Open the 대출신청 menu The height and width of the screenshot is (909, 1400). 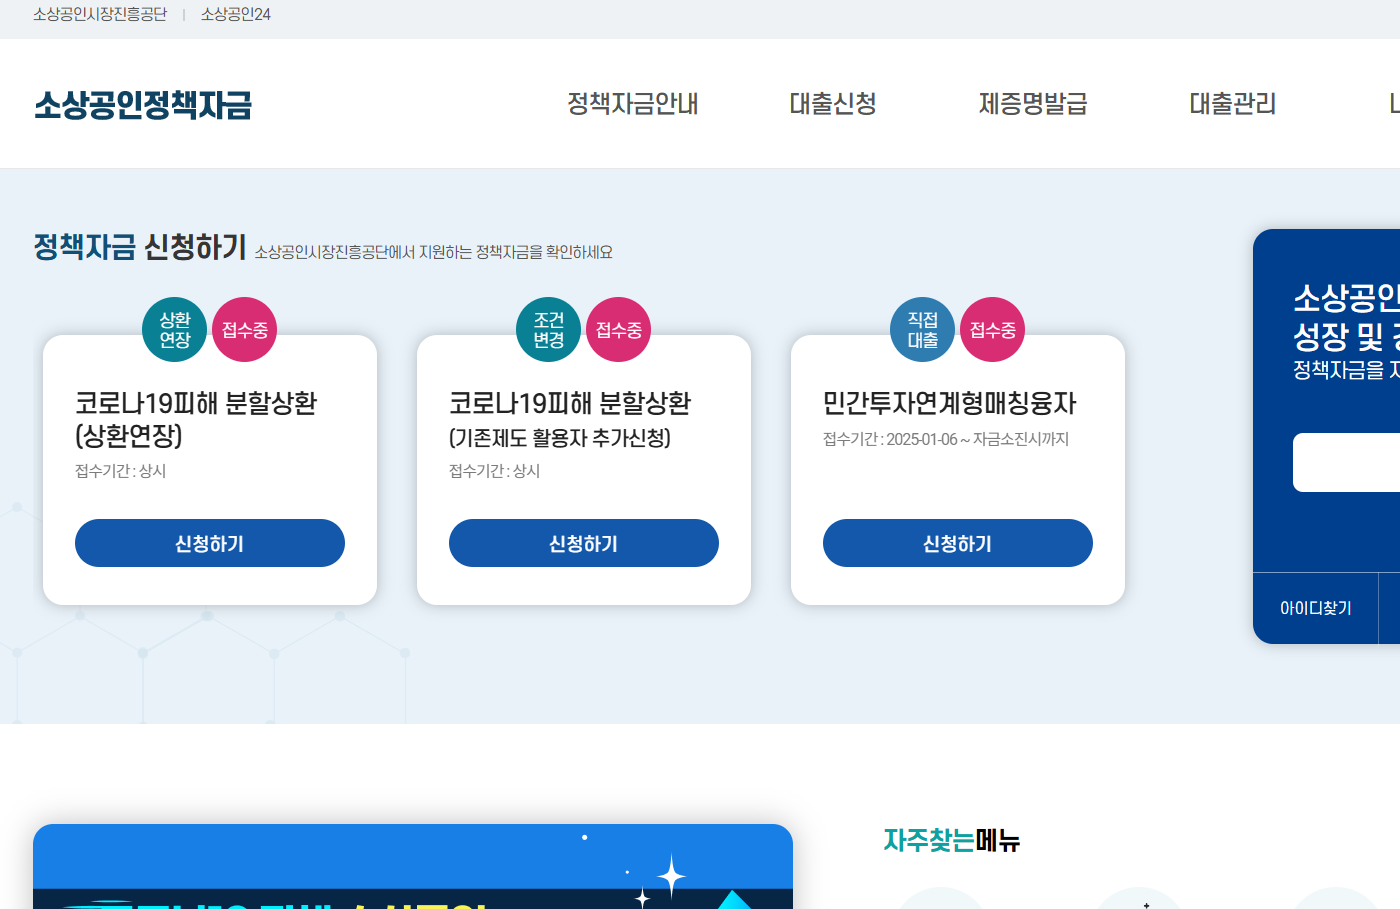(x=831, y=103)
